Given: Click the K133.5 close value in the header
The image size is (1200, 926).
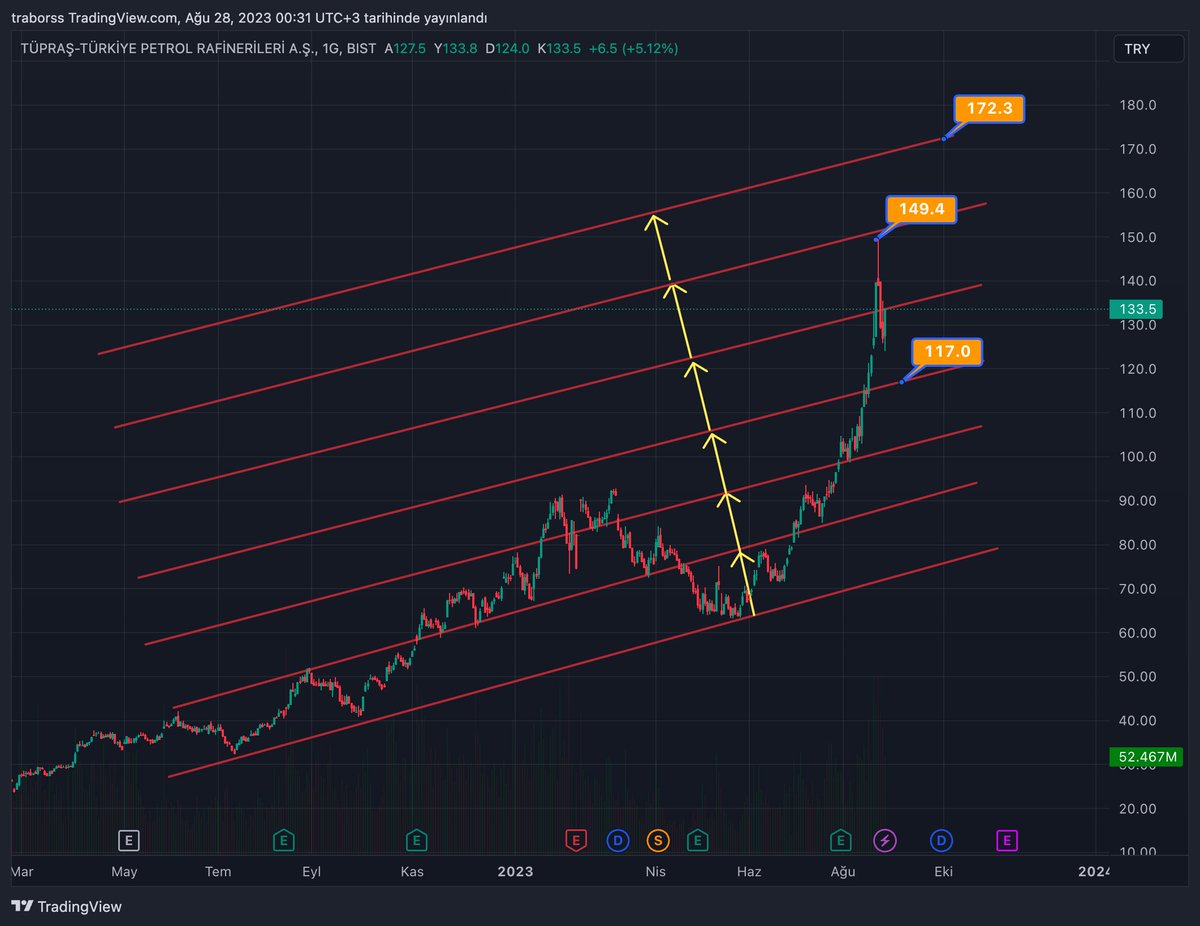Looking at the screenshot, I should (x=559, y=48).
